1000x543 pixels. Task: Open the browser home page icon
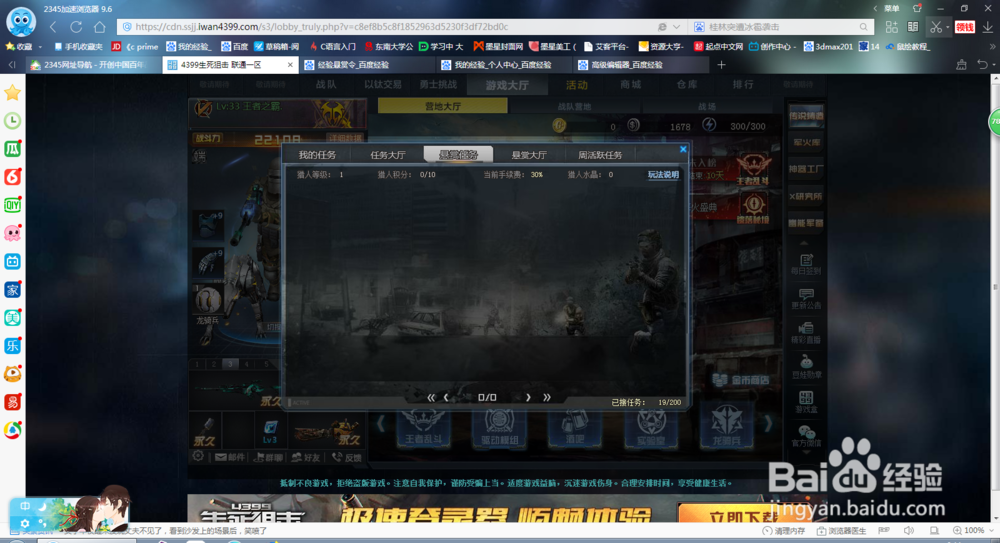coord(99,27)
